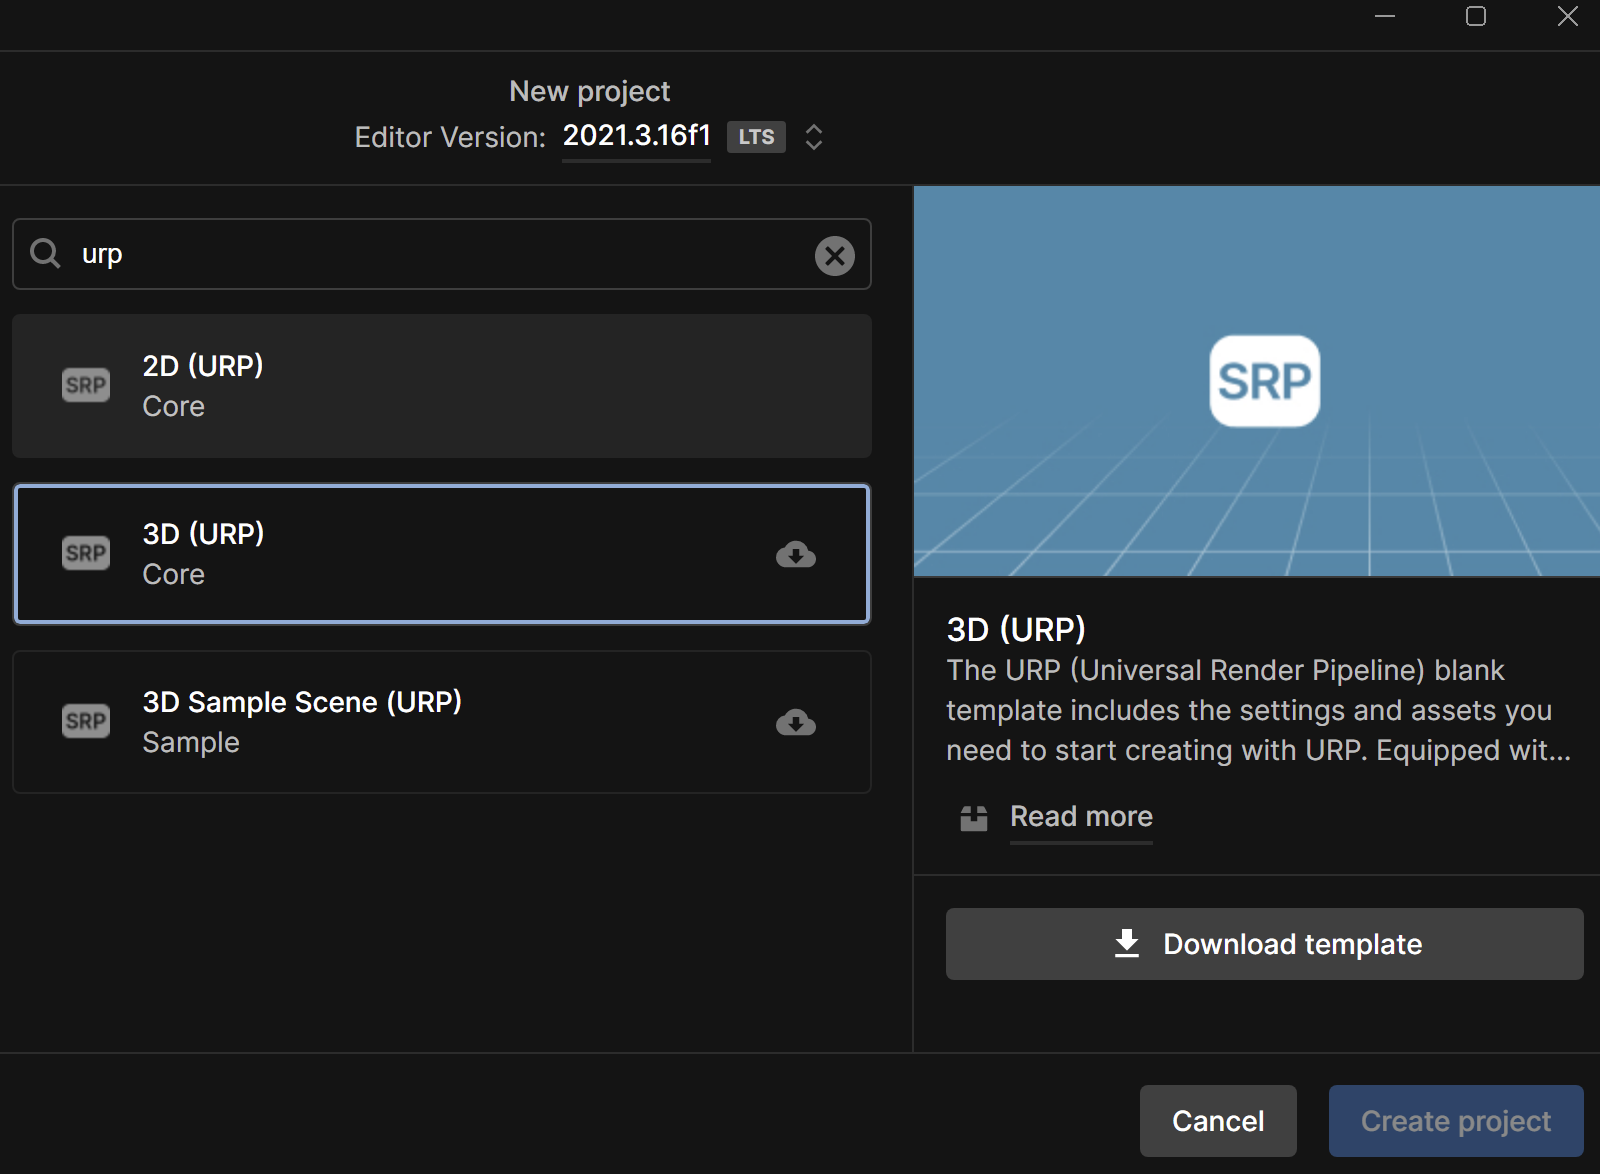The height and width of the screenshot is (1174, 1600).
Task: Clear the urp search text via X icon
Action: (835, 255)
